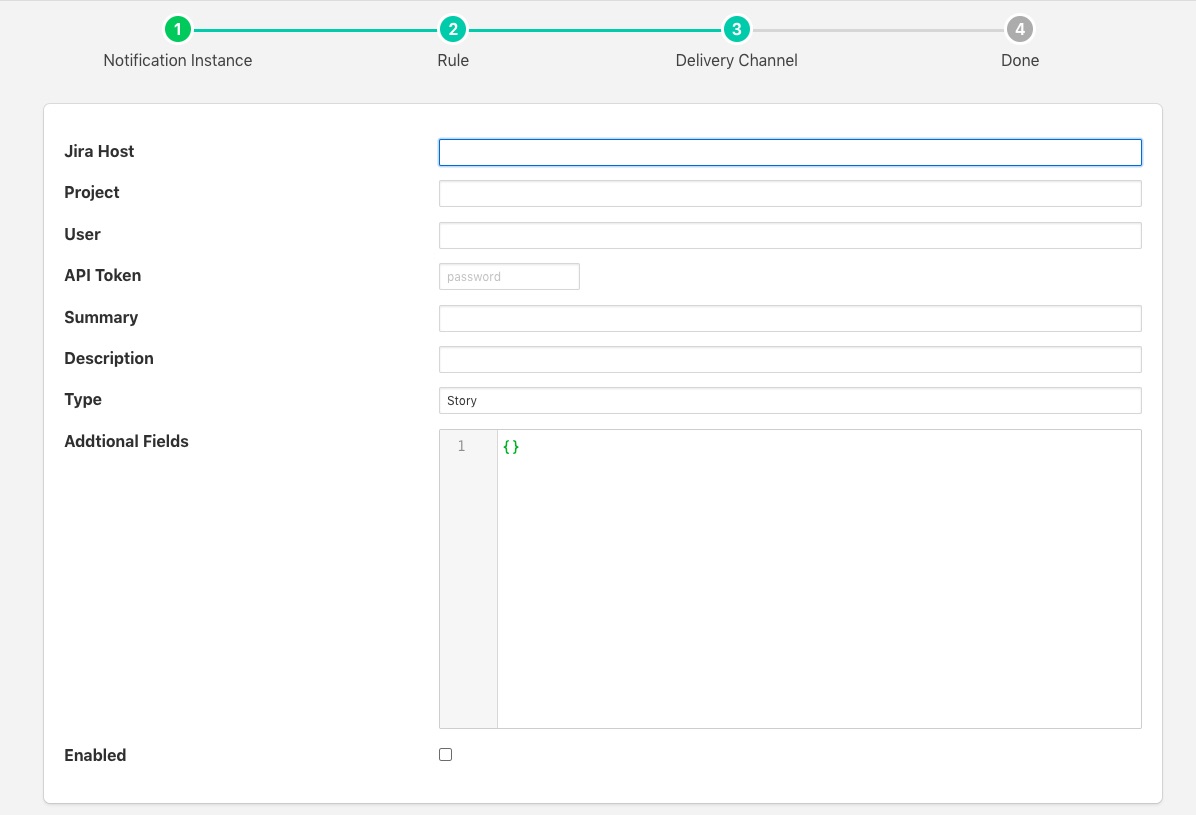Click the Jira Host label
This screenshot has width=1196, height=815.
click(99, 151)
